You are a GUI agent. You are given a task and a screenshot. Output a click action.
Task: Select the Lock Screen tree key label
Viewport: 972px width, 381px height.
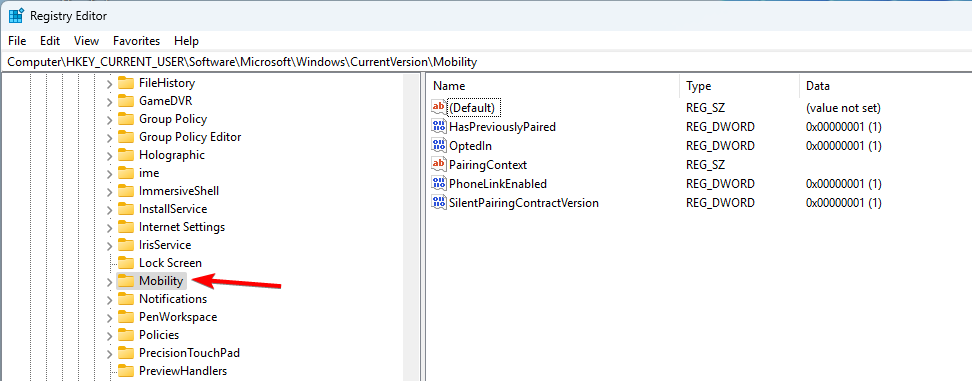[x=170, y=263]
